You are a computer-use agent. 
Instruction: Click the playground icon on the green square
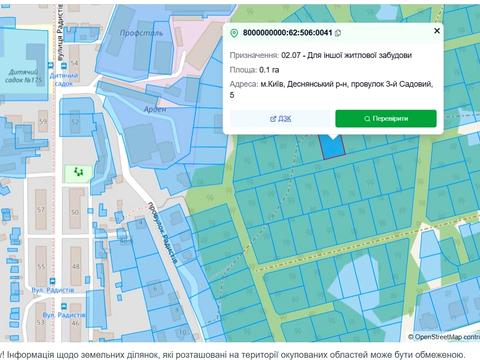(x=79, y=172)
